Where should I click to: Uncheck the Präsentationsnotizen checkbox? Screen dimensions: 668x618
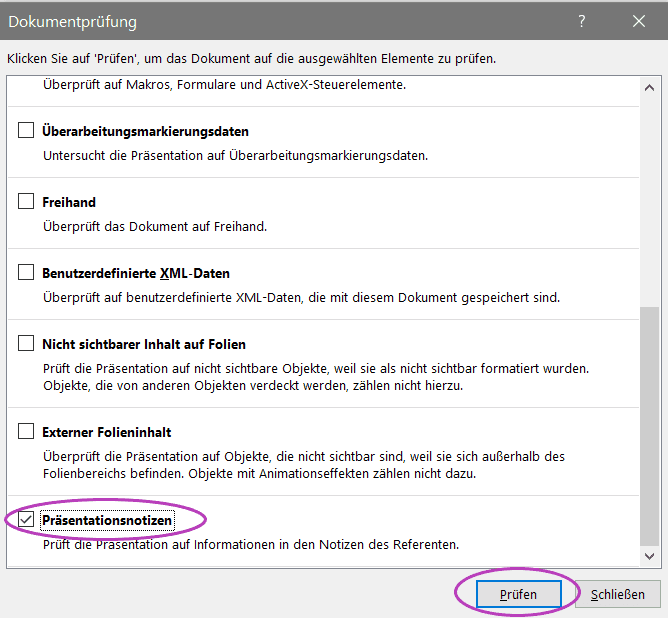(26, 520)
